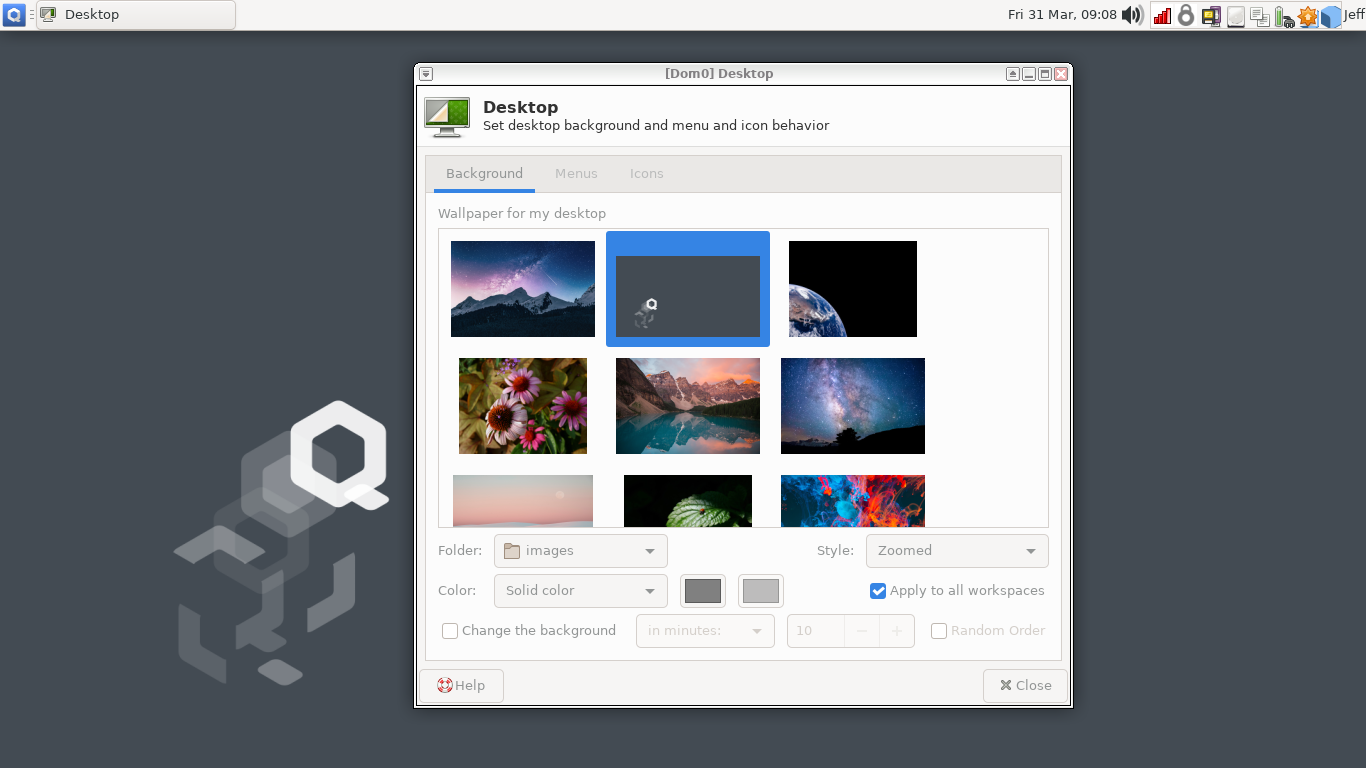Click the padlock tray icon
The image size is (1366, 768).
coord(1186,15)
